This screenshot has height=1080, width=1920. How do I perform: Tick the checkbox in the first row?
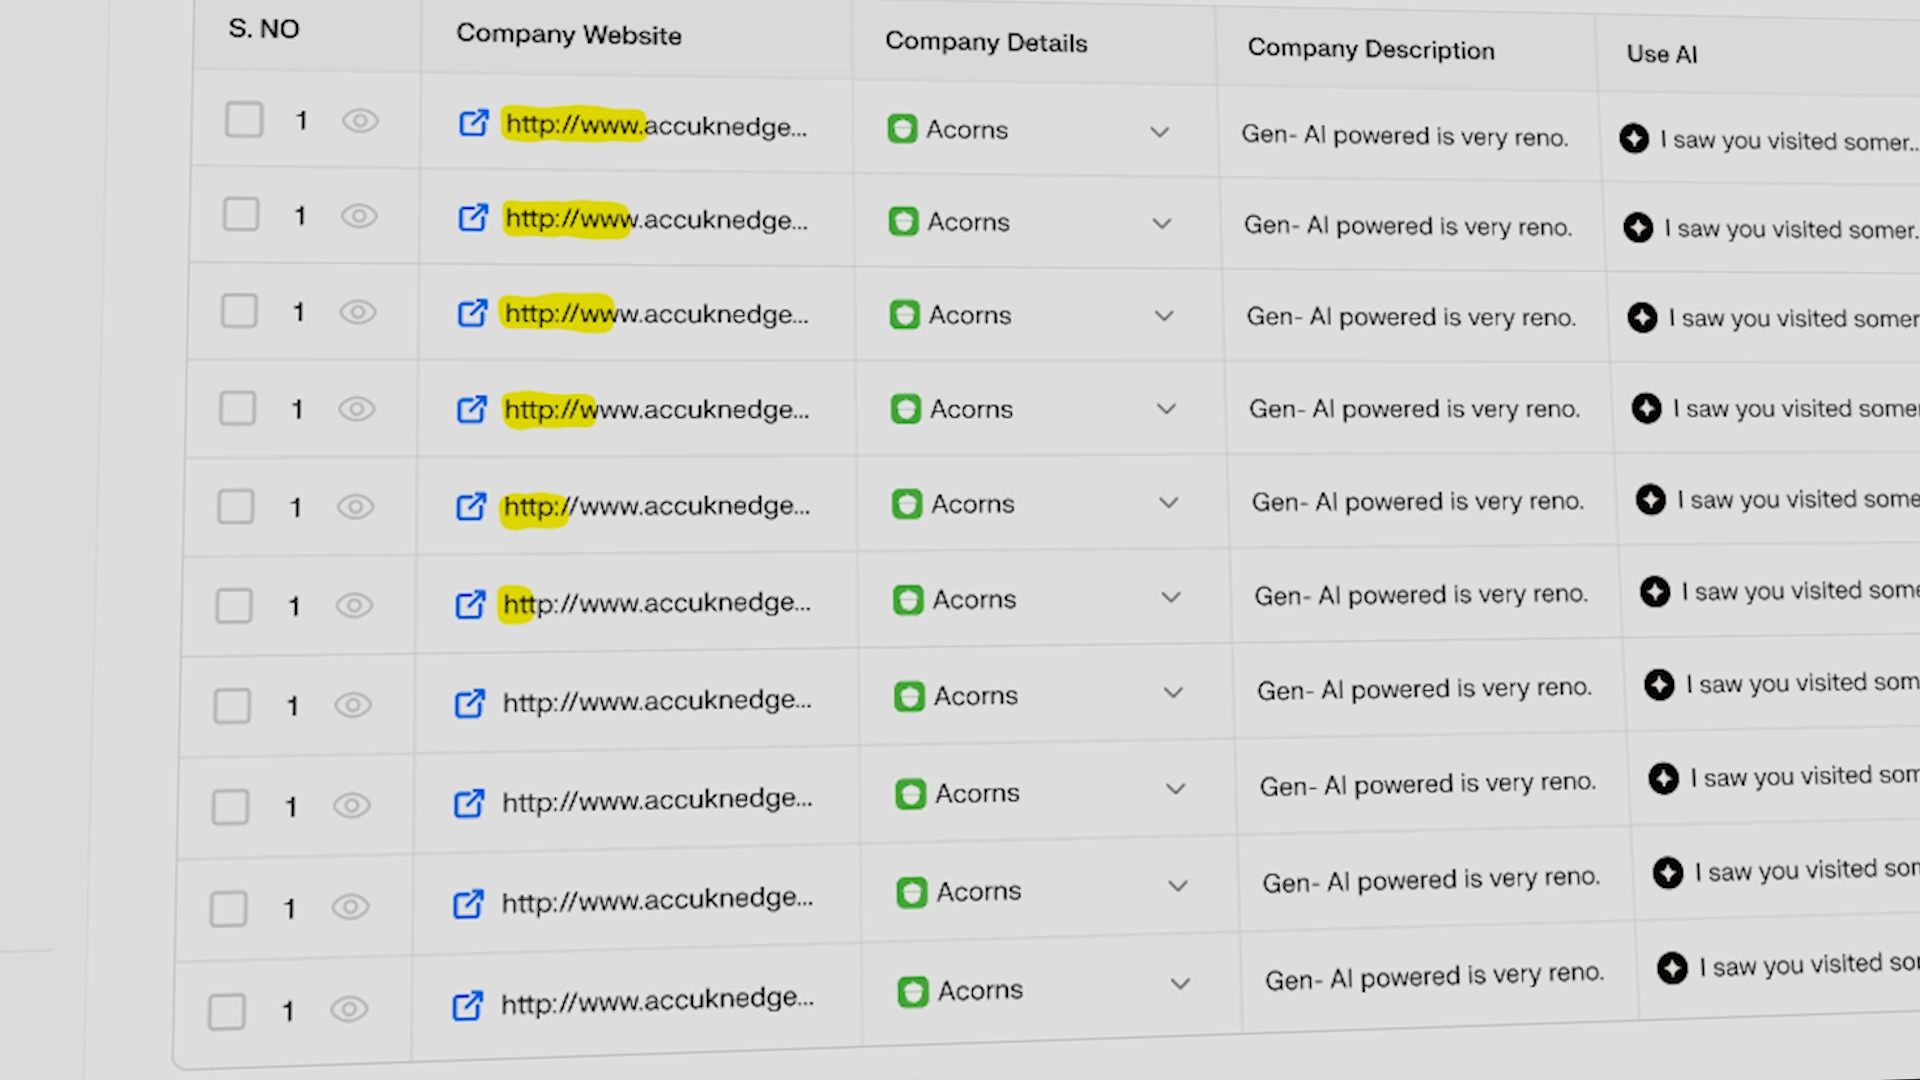pyautogui.click(x=244, y=120)
